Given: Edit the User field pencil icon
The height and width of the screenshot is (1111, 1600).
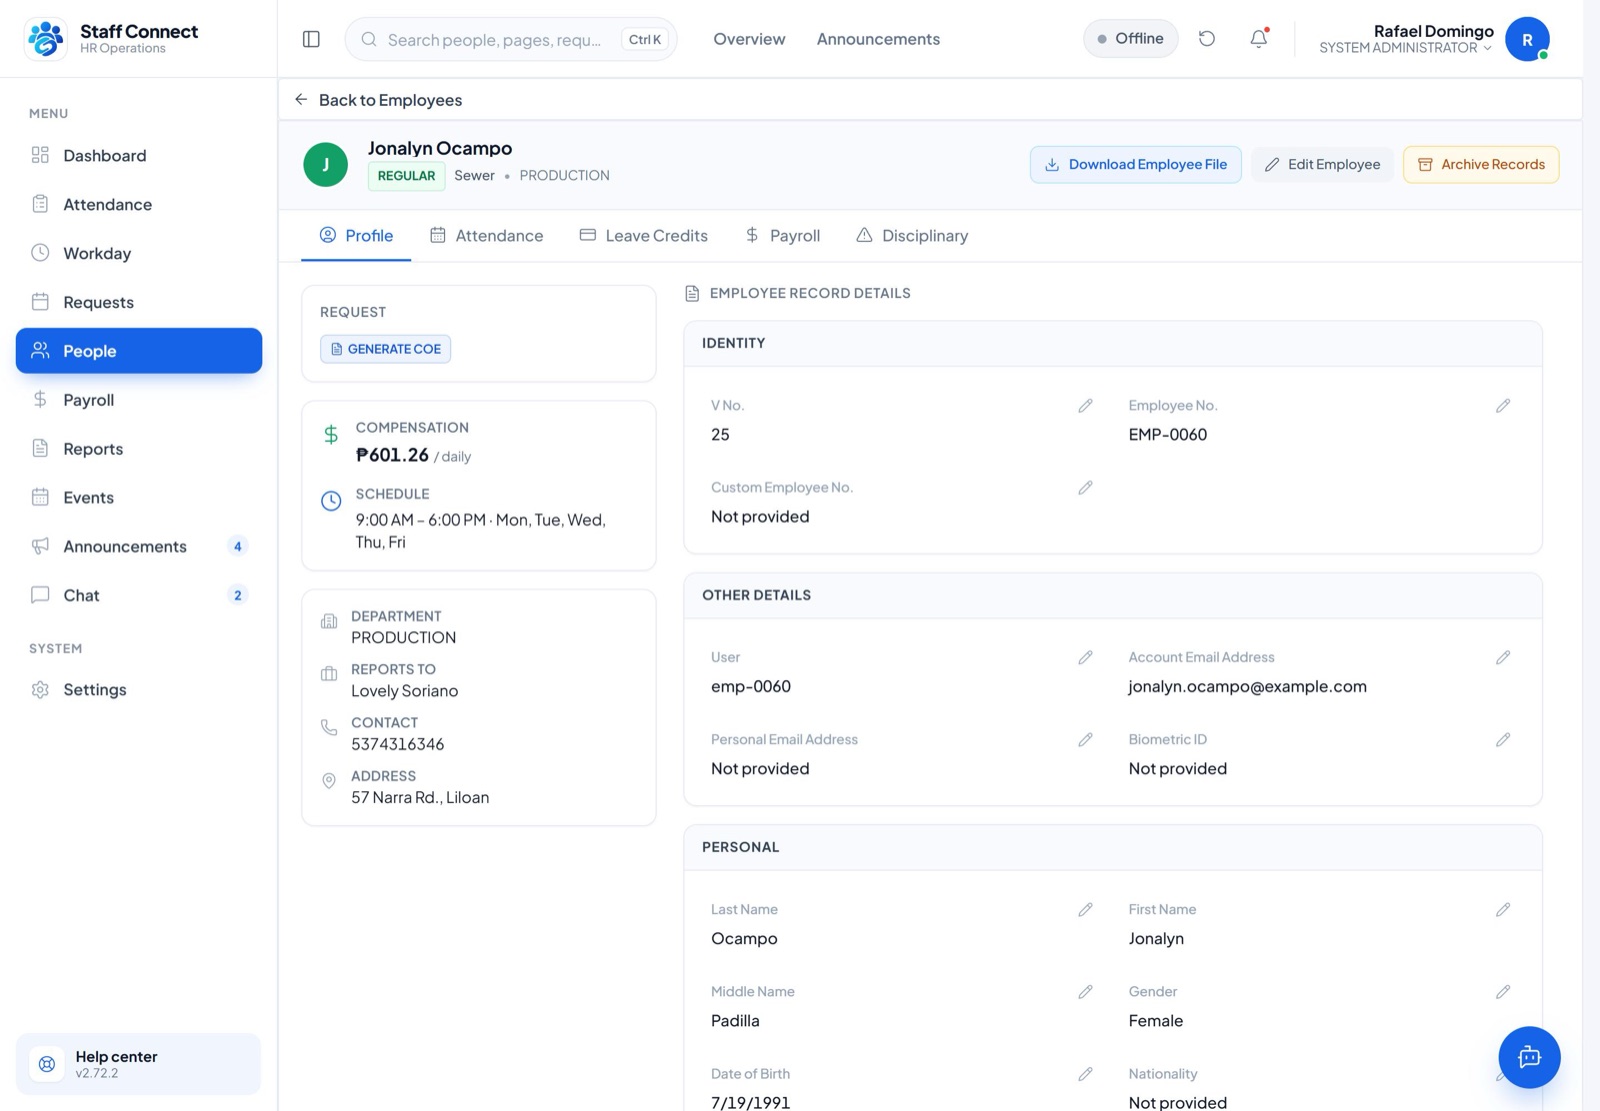Looking at the screenshot, I should (x=1085, y=658).
